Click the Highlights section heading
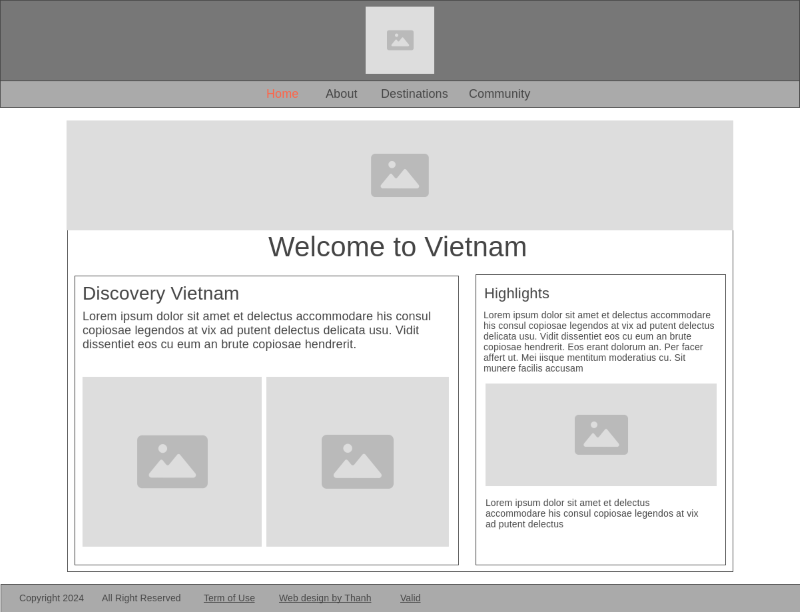This screenshot has width=800, height=612. click(517, 293)
